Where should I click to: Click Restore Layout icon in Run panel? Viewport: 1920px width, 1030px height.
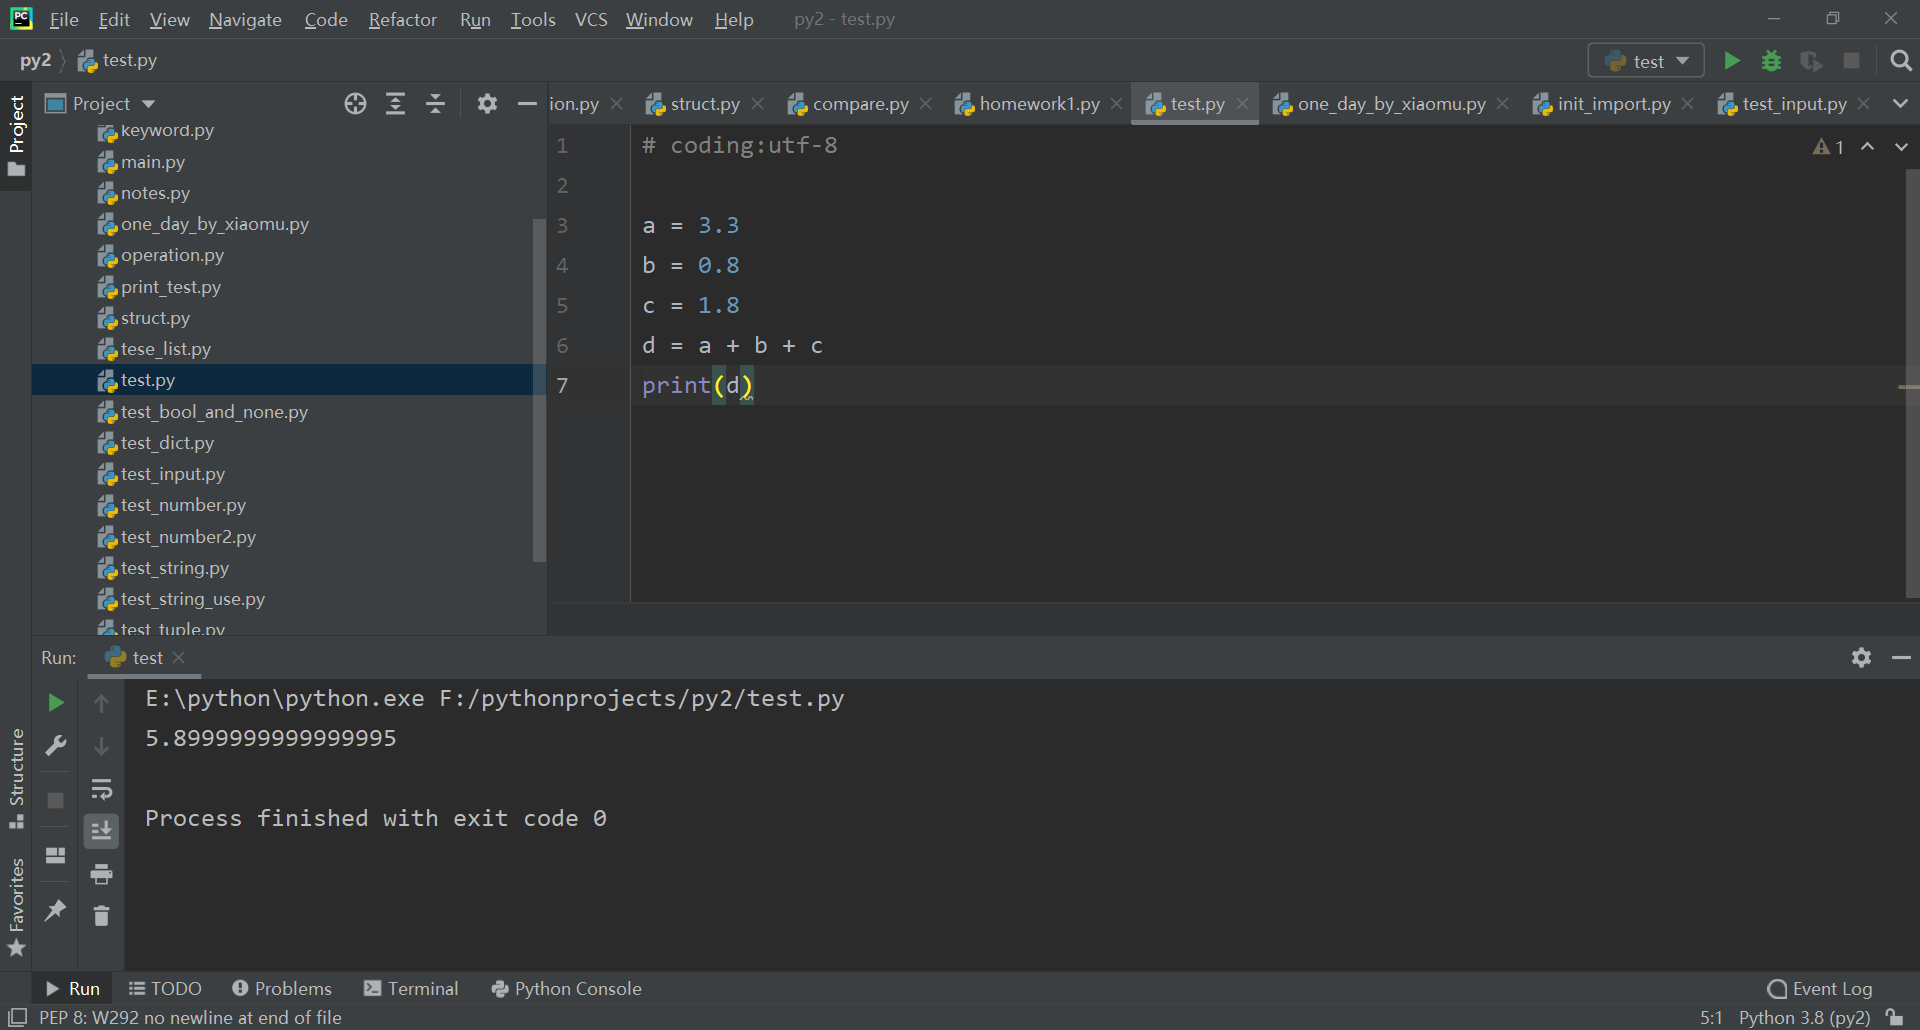(x=56, y=855)
